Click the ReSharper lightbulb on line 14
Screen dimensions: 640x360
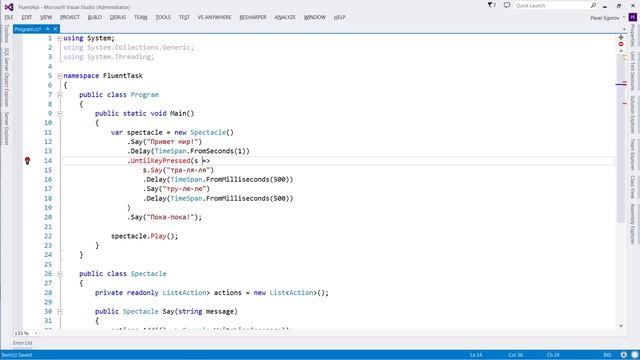(x=27, y=161)
